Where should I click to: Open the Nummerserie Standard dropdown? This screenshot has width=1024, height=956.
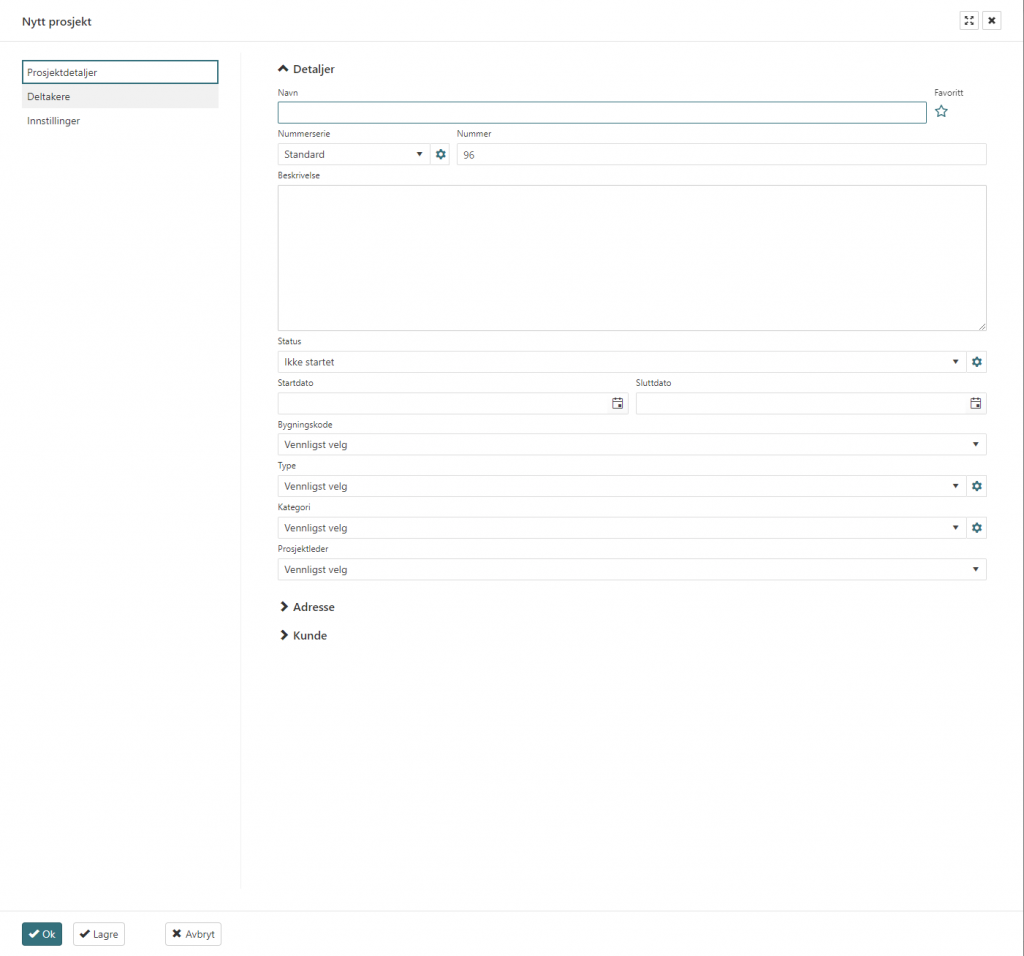353,154
